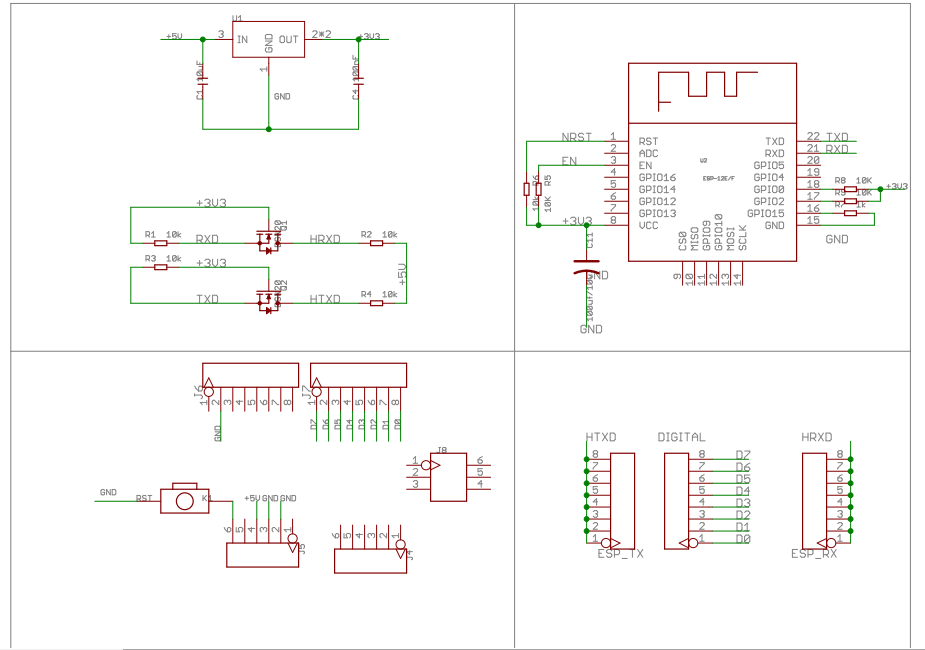Screen dimensions: 925x650
Task: Click resistor R8 10K on the GPIO0 line
Action: tap(850, 188)
